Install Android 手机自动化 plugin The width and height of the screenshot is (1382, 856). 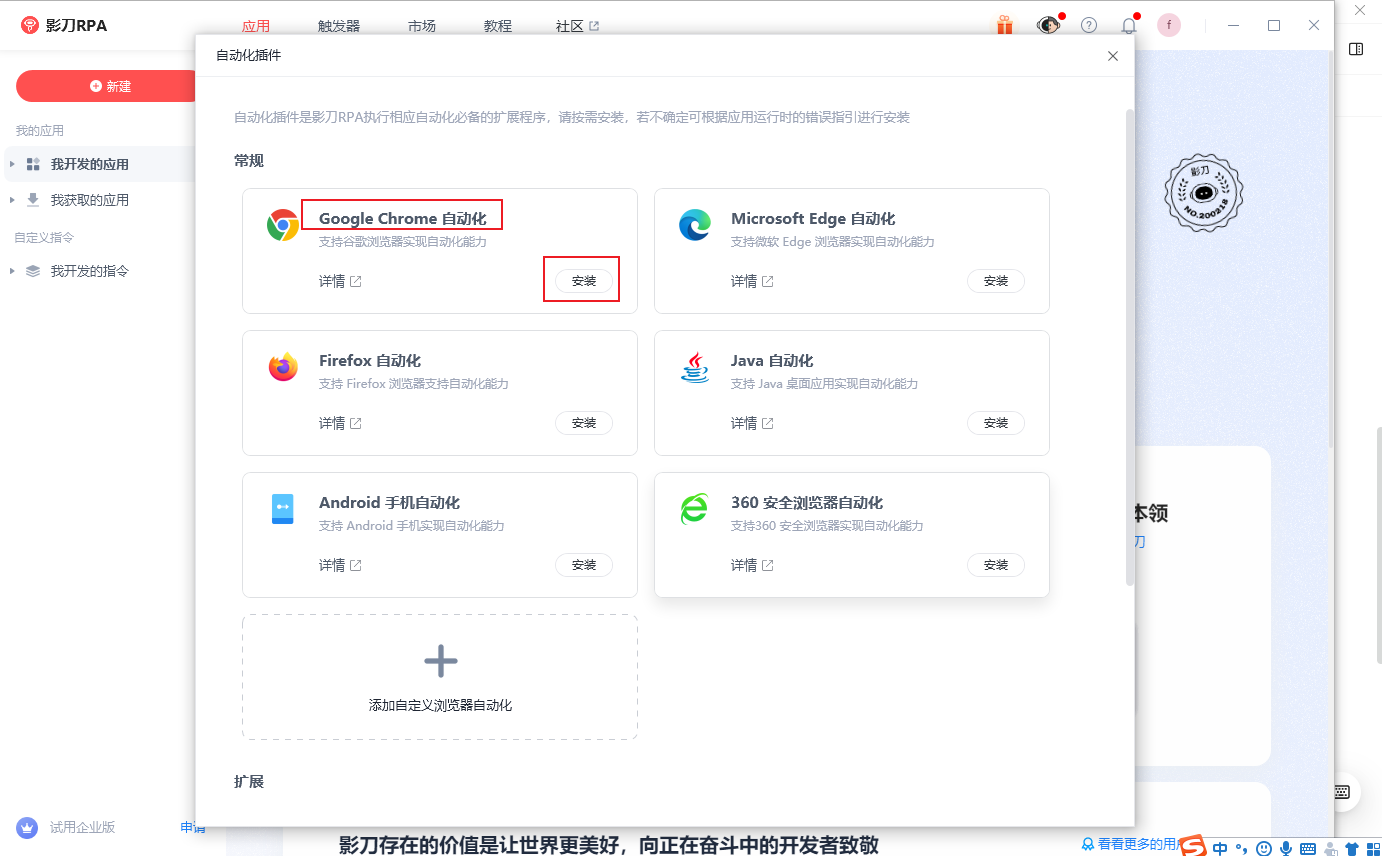coord(584,565)
